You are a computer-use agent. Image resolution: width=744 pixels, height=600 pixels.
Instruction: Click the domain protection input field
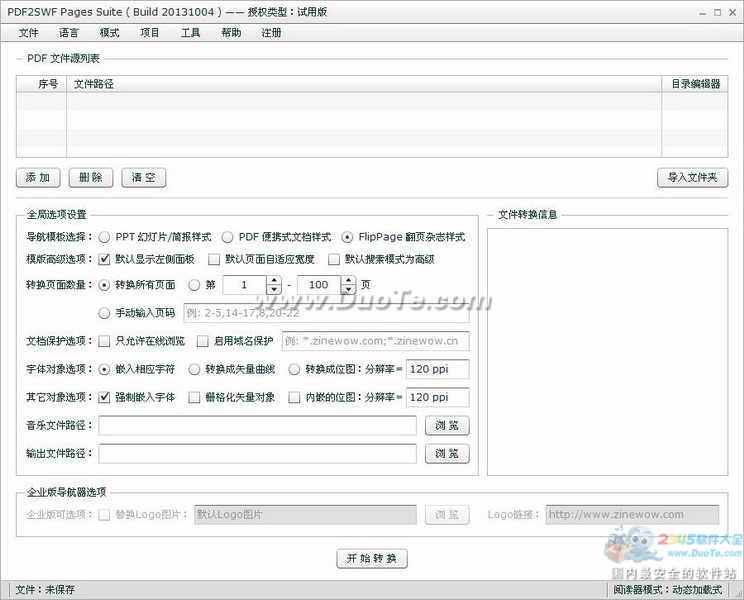pos(376,341)
